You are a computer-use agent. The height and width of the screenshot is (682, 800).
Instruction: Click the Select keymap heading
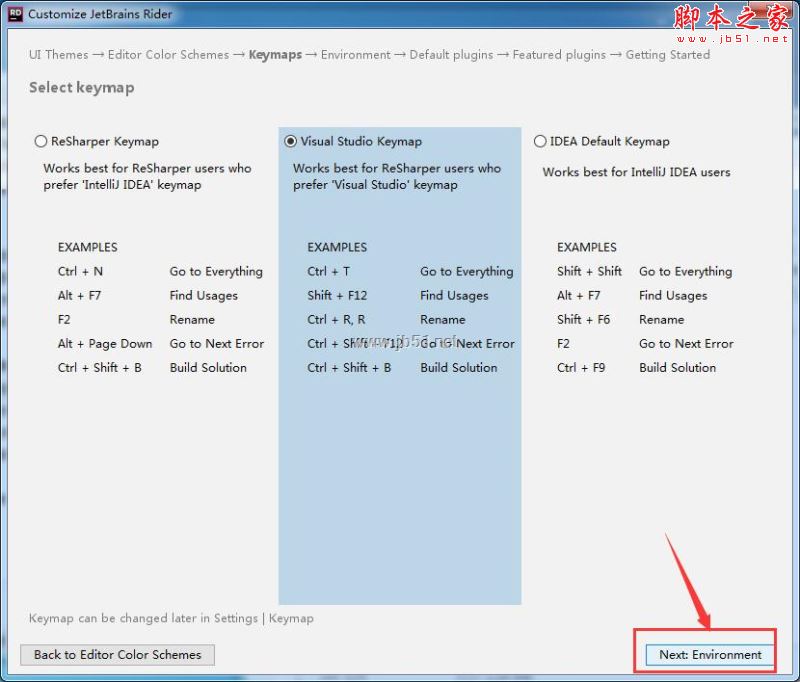pyautogui.click(x=82, y=87)
